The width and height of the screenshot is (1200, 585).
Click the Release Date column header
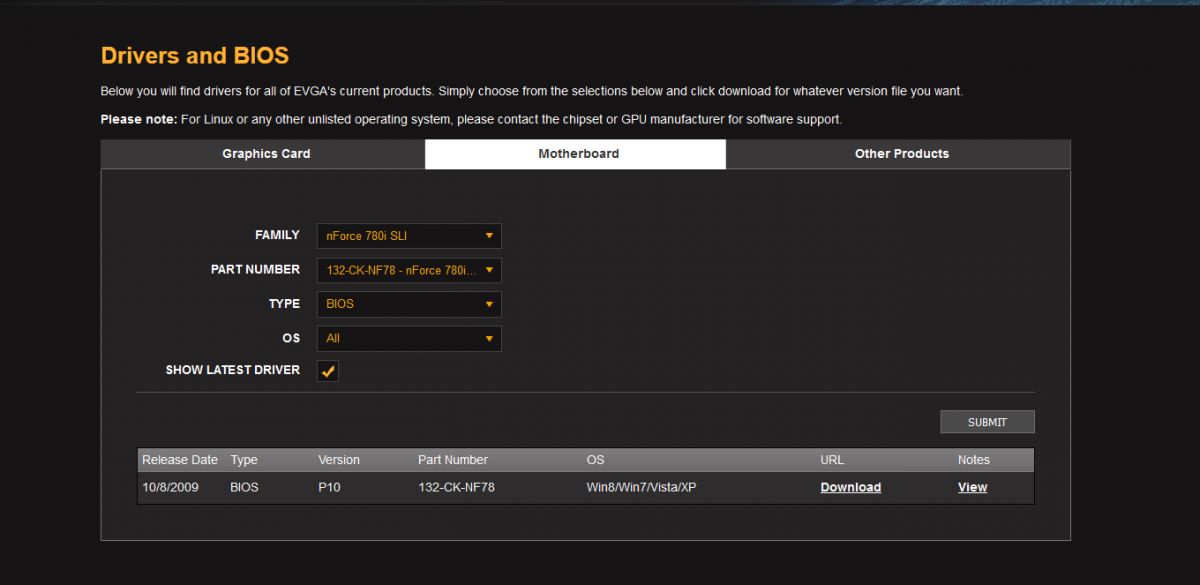click(180, 460)
